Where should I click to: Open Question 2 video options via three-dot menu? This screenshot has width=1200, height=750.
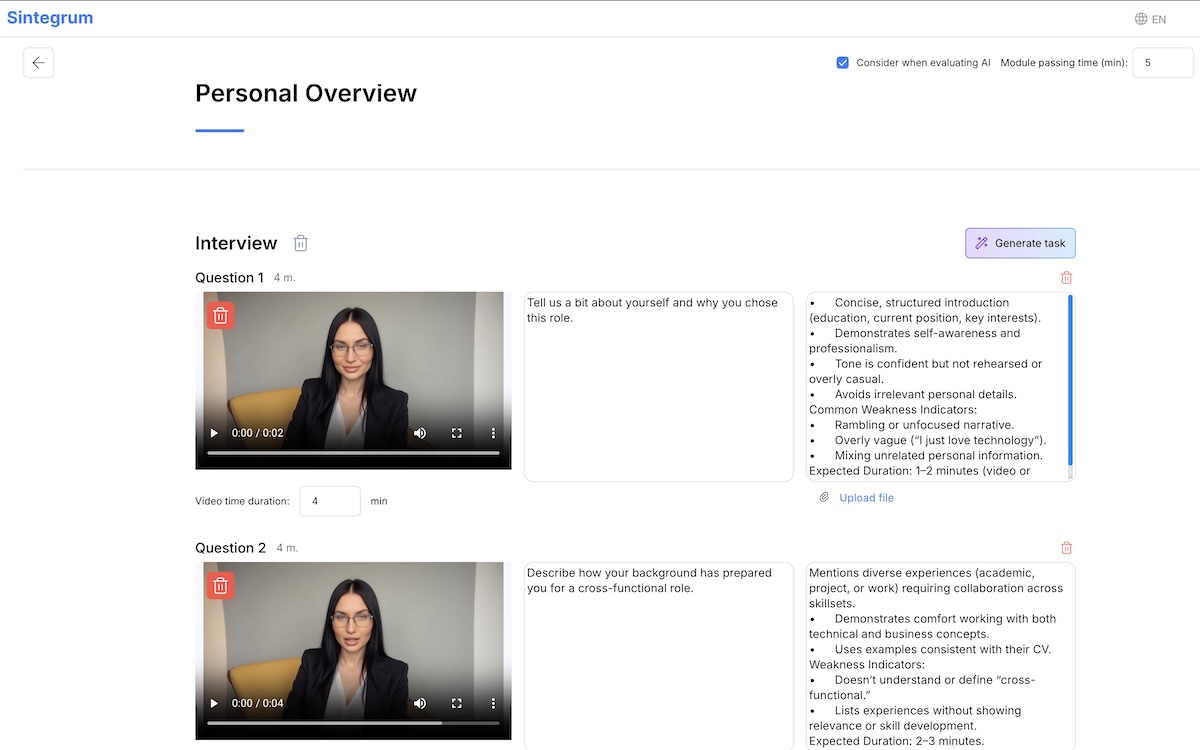click(492, 703)
